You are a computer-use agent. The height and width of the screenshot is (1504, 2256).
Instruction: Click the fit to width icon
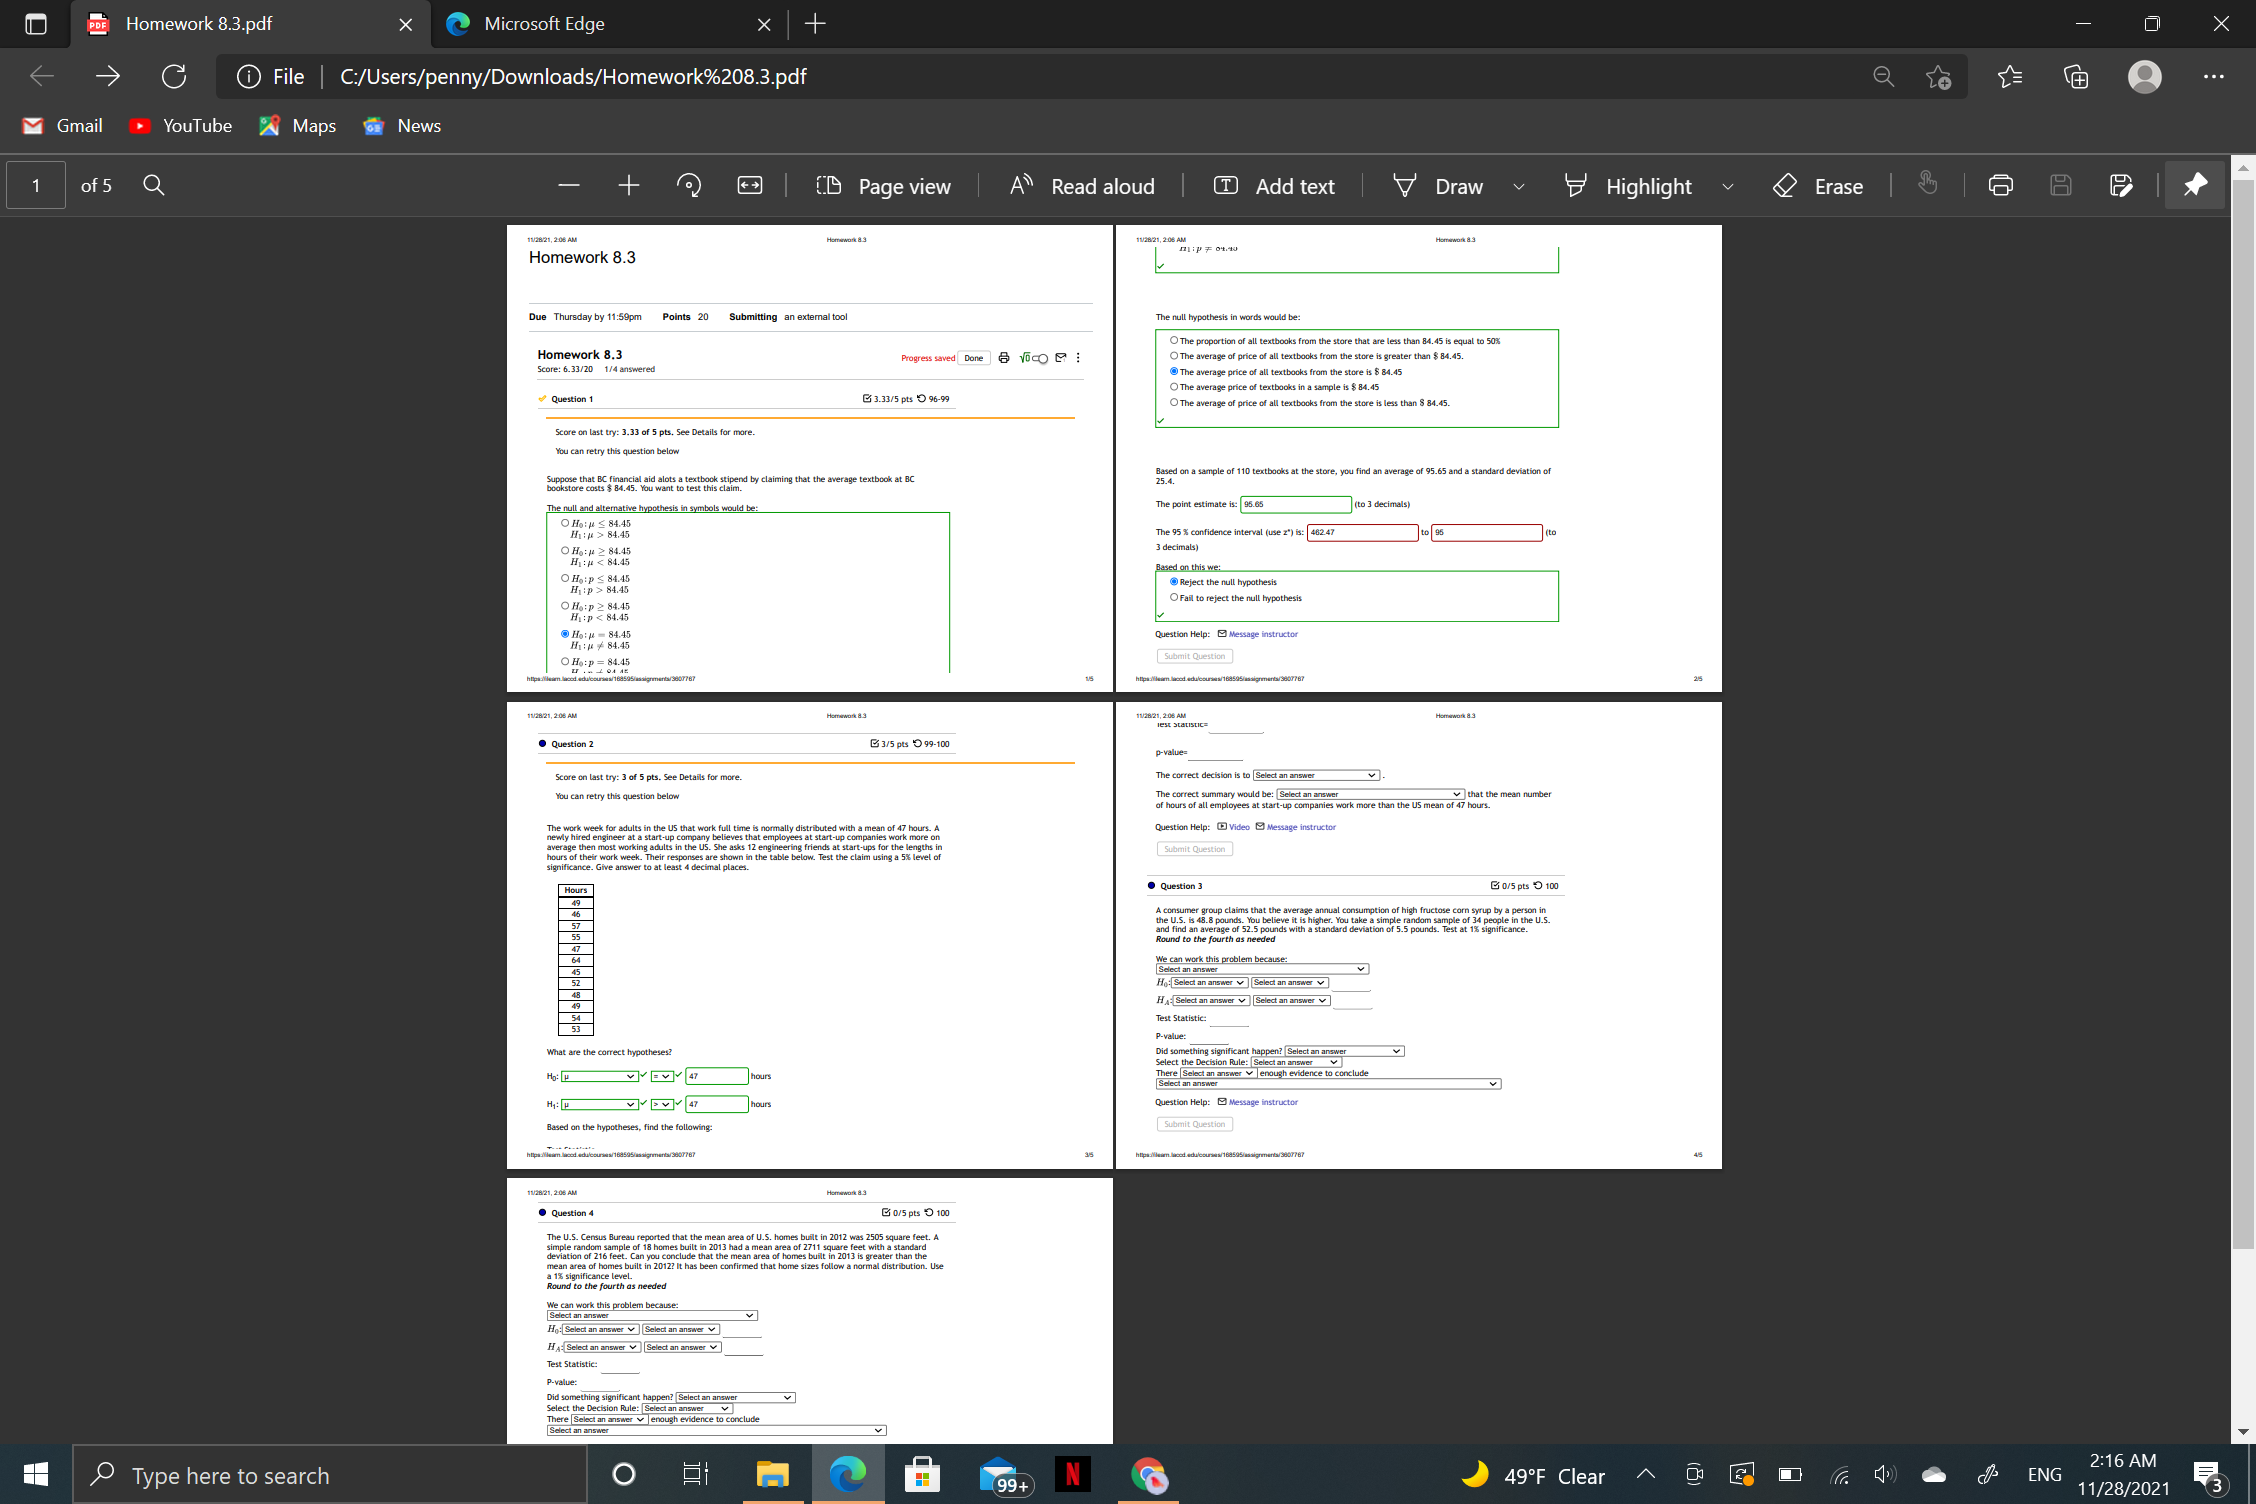click(x=750, y=186)
